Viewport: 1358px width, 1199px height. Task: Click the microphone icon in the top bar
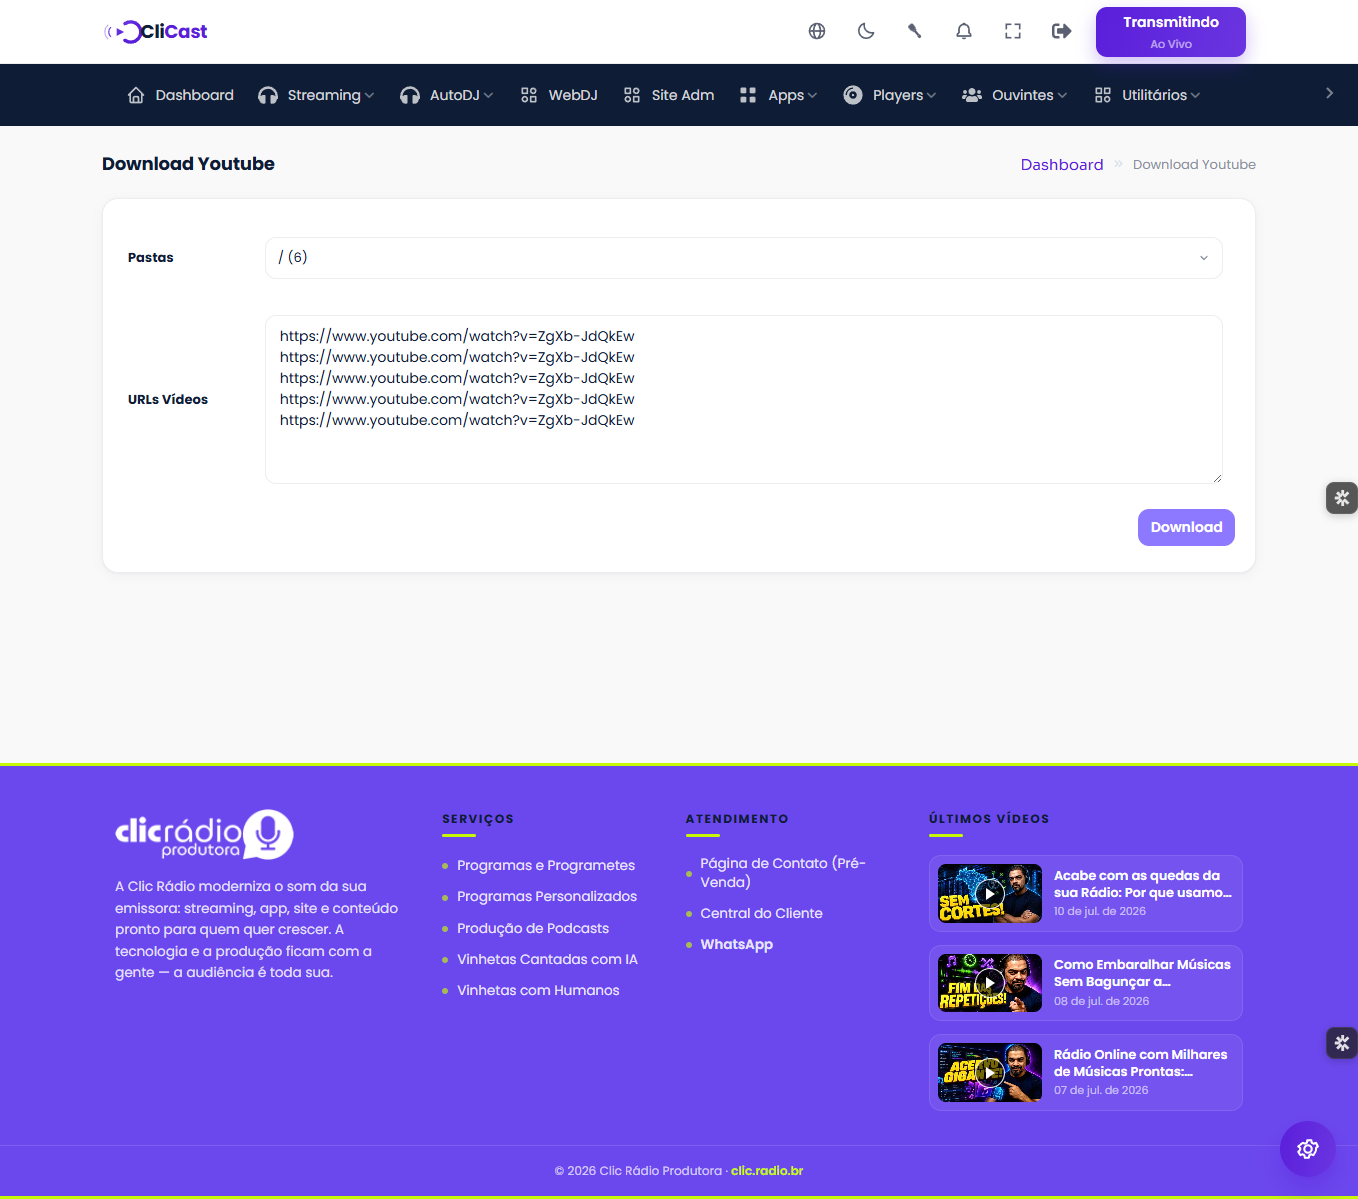914,31
